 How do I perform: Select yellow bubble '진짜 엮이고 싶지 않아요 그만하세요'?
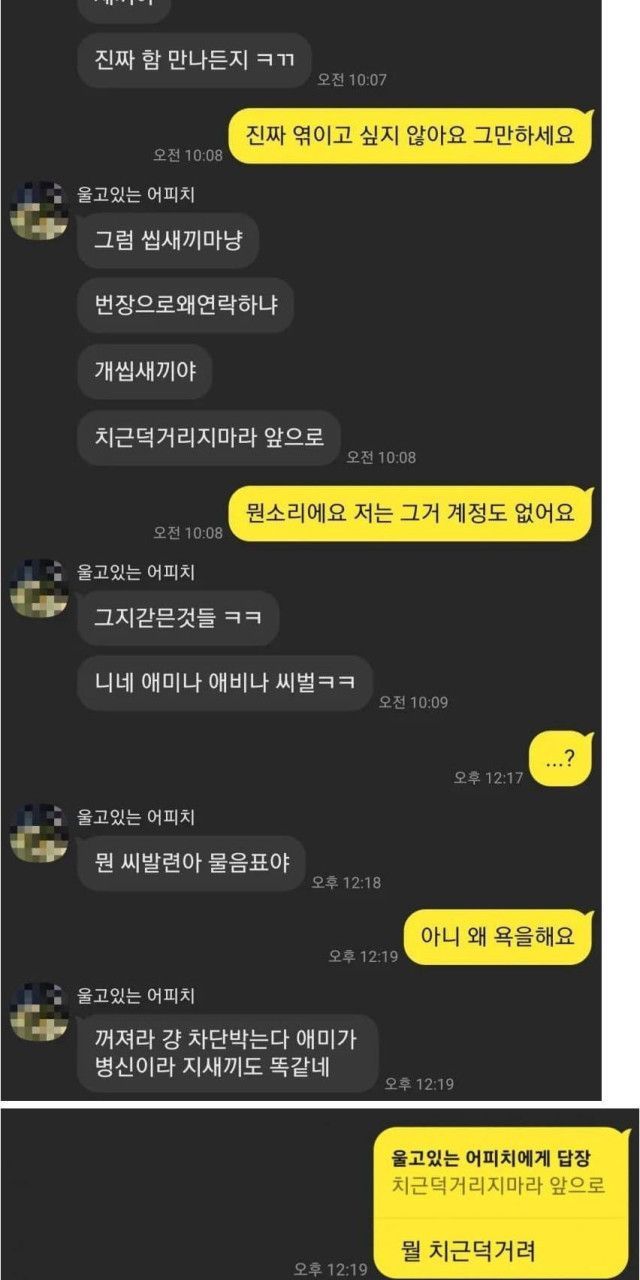pyautogui.click(x=410, y=136)
